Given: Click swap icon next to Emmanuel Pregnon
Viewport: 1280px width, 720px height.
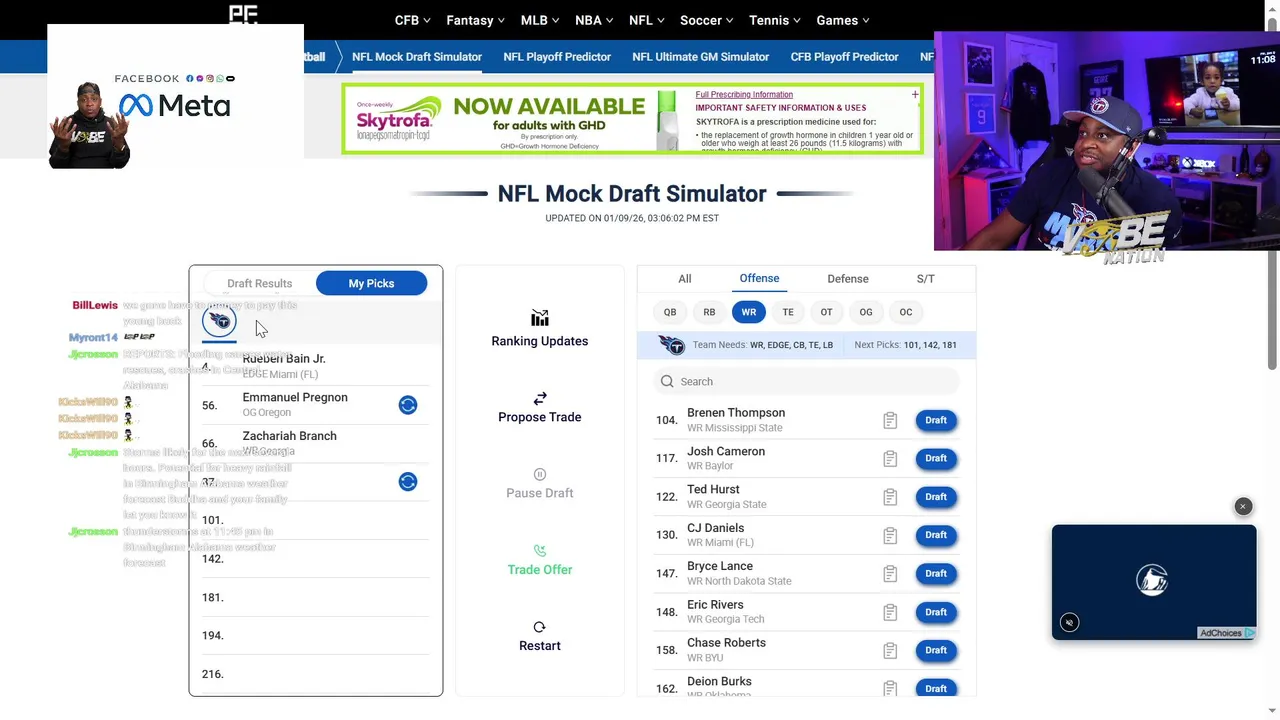Looking at the screenshot, I should coord(408,405).
